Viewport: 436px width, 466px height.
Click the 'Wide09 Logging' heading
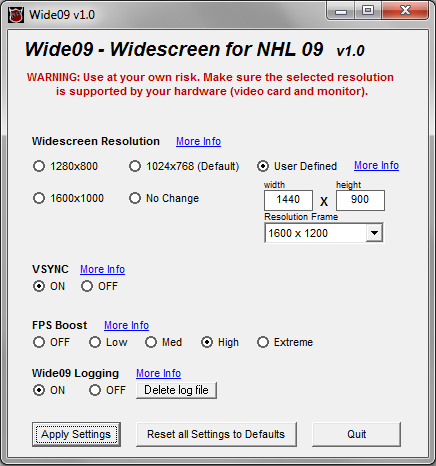tap(75, 373)
